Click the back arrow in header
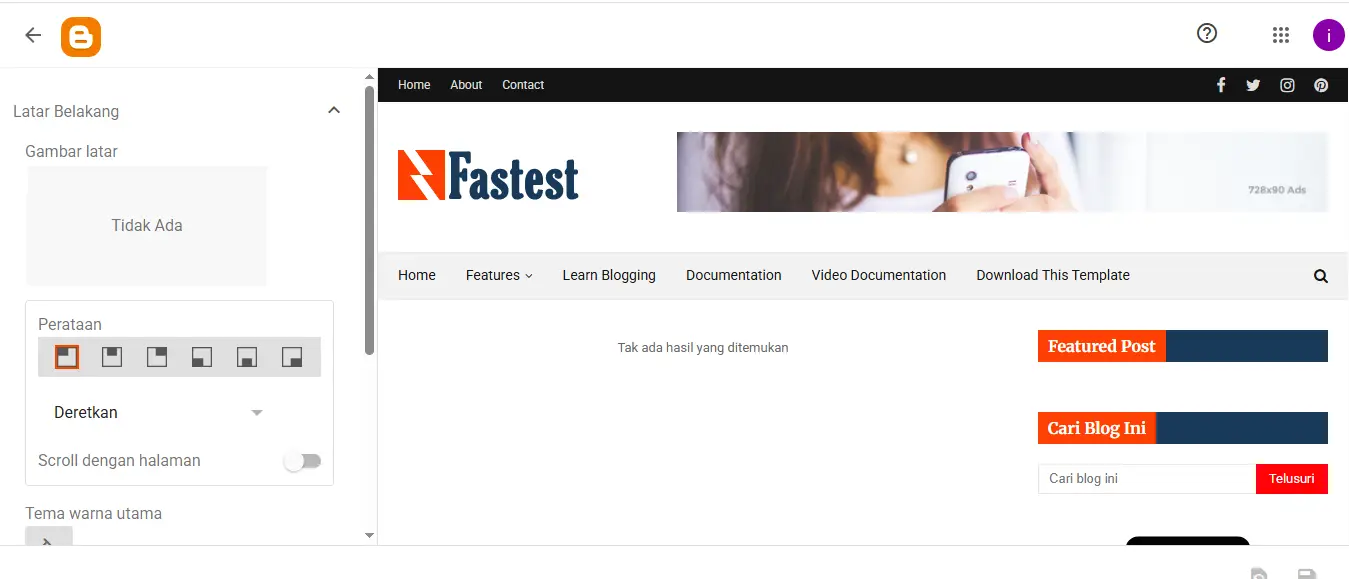 click(x=33, y=35)
